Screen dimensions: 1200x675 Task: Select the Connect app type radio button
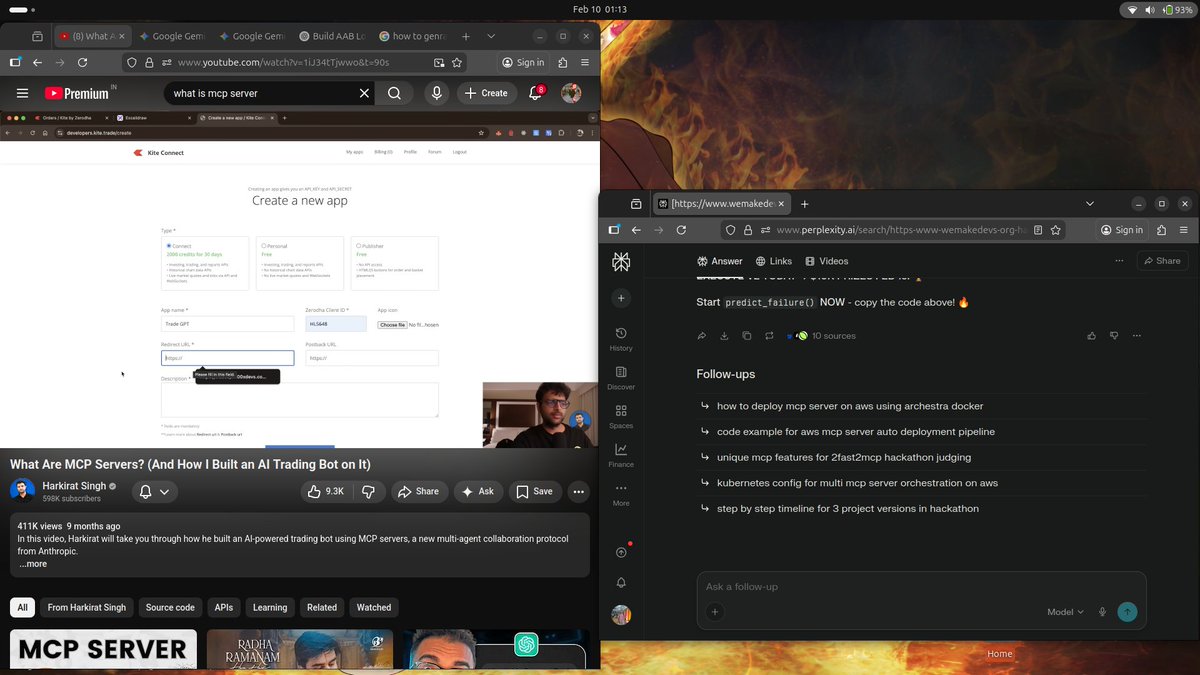click(x=169, y=246)
